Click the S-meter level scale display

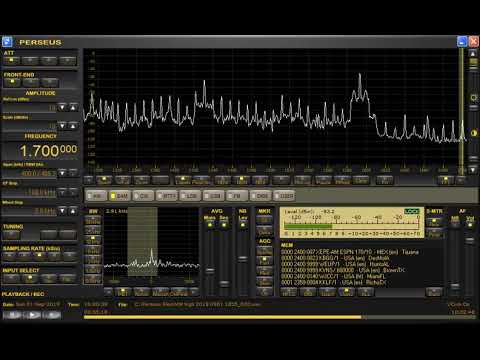pos(352,222)
